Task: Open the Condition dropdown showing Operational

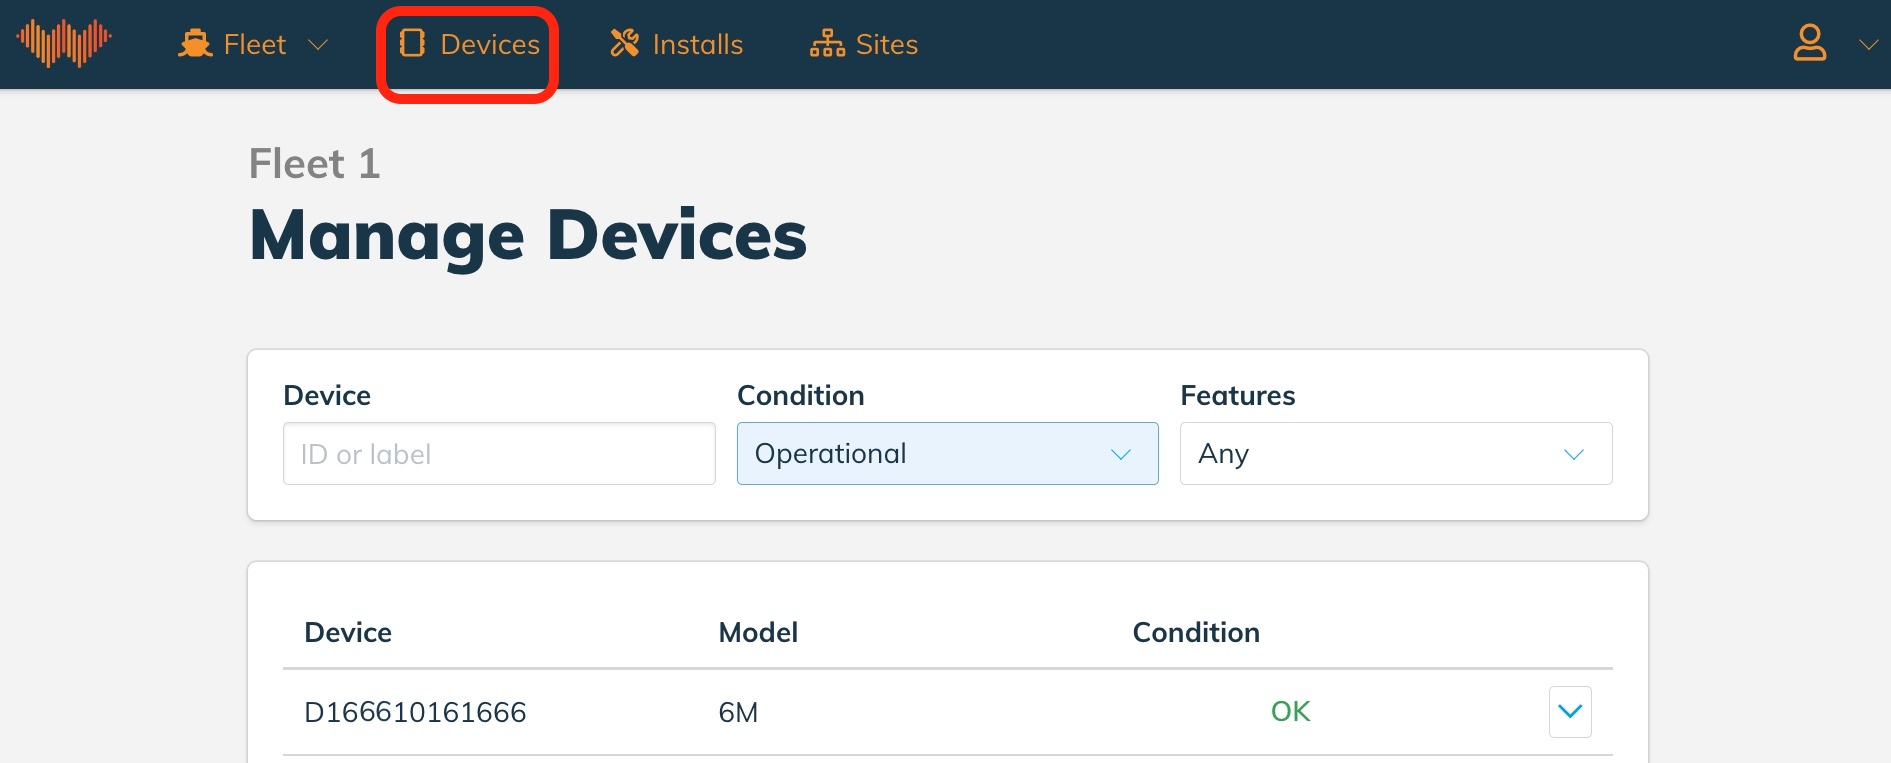Action: (x=947, y=454)
